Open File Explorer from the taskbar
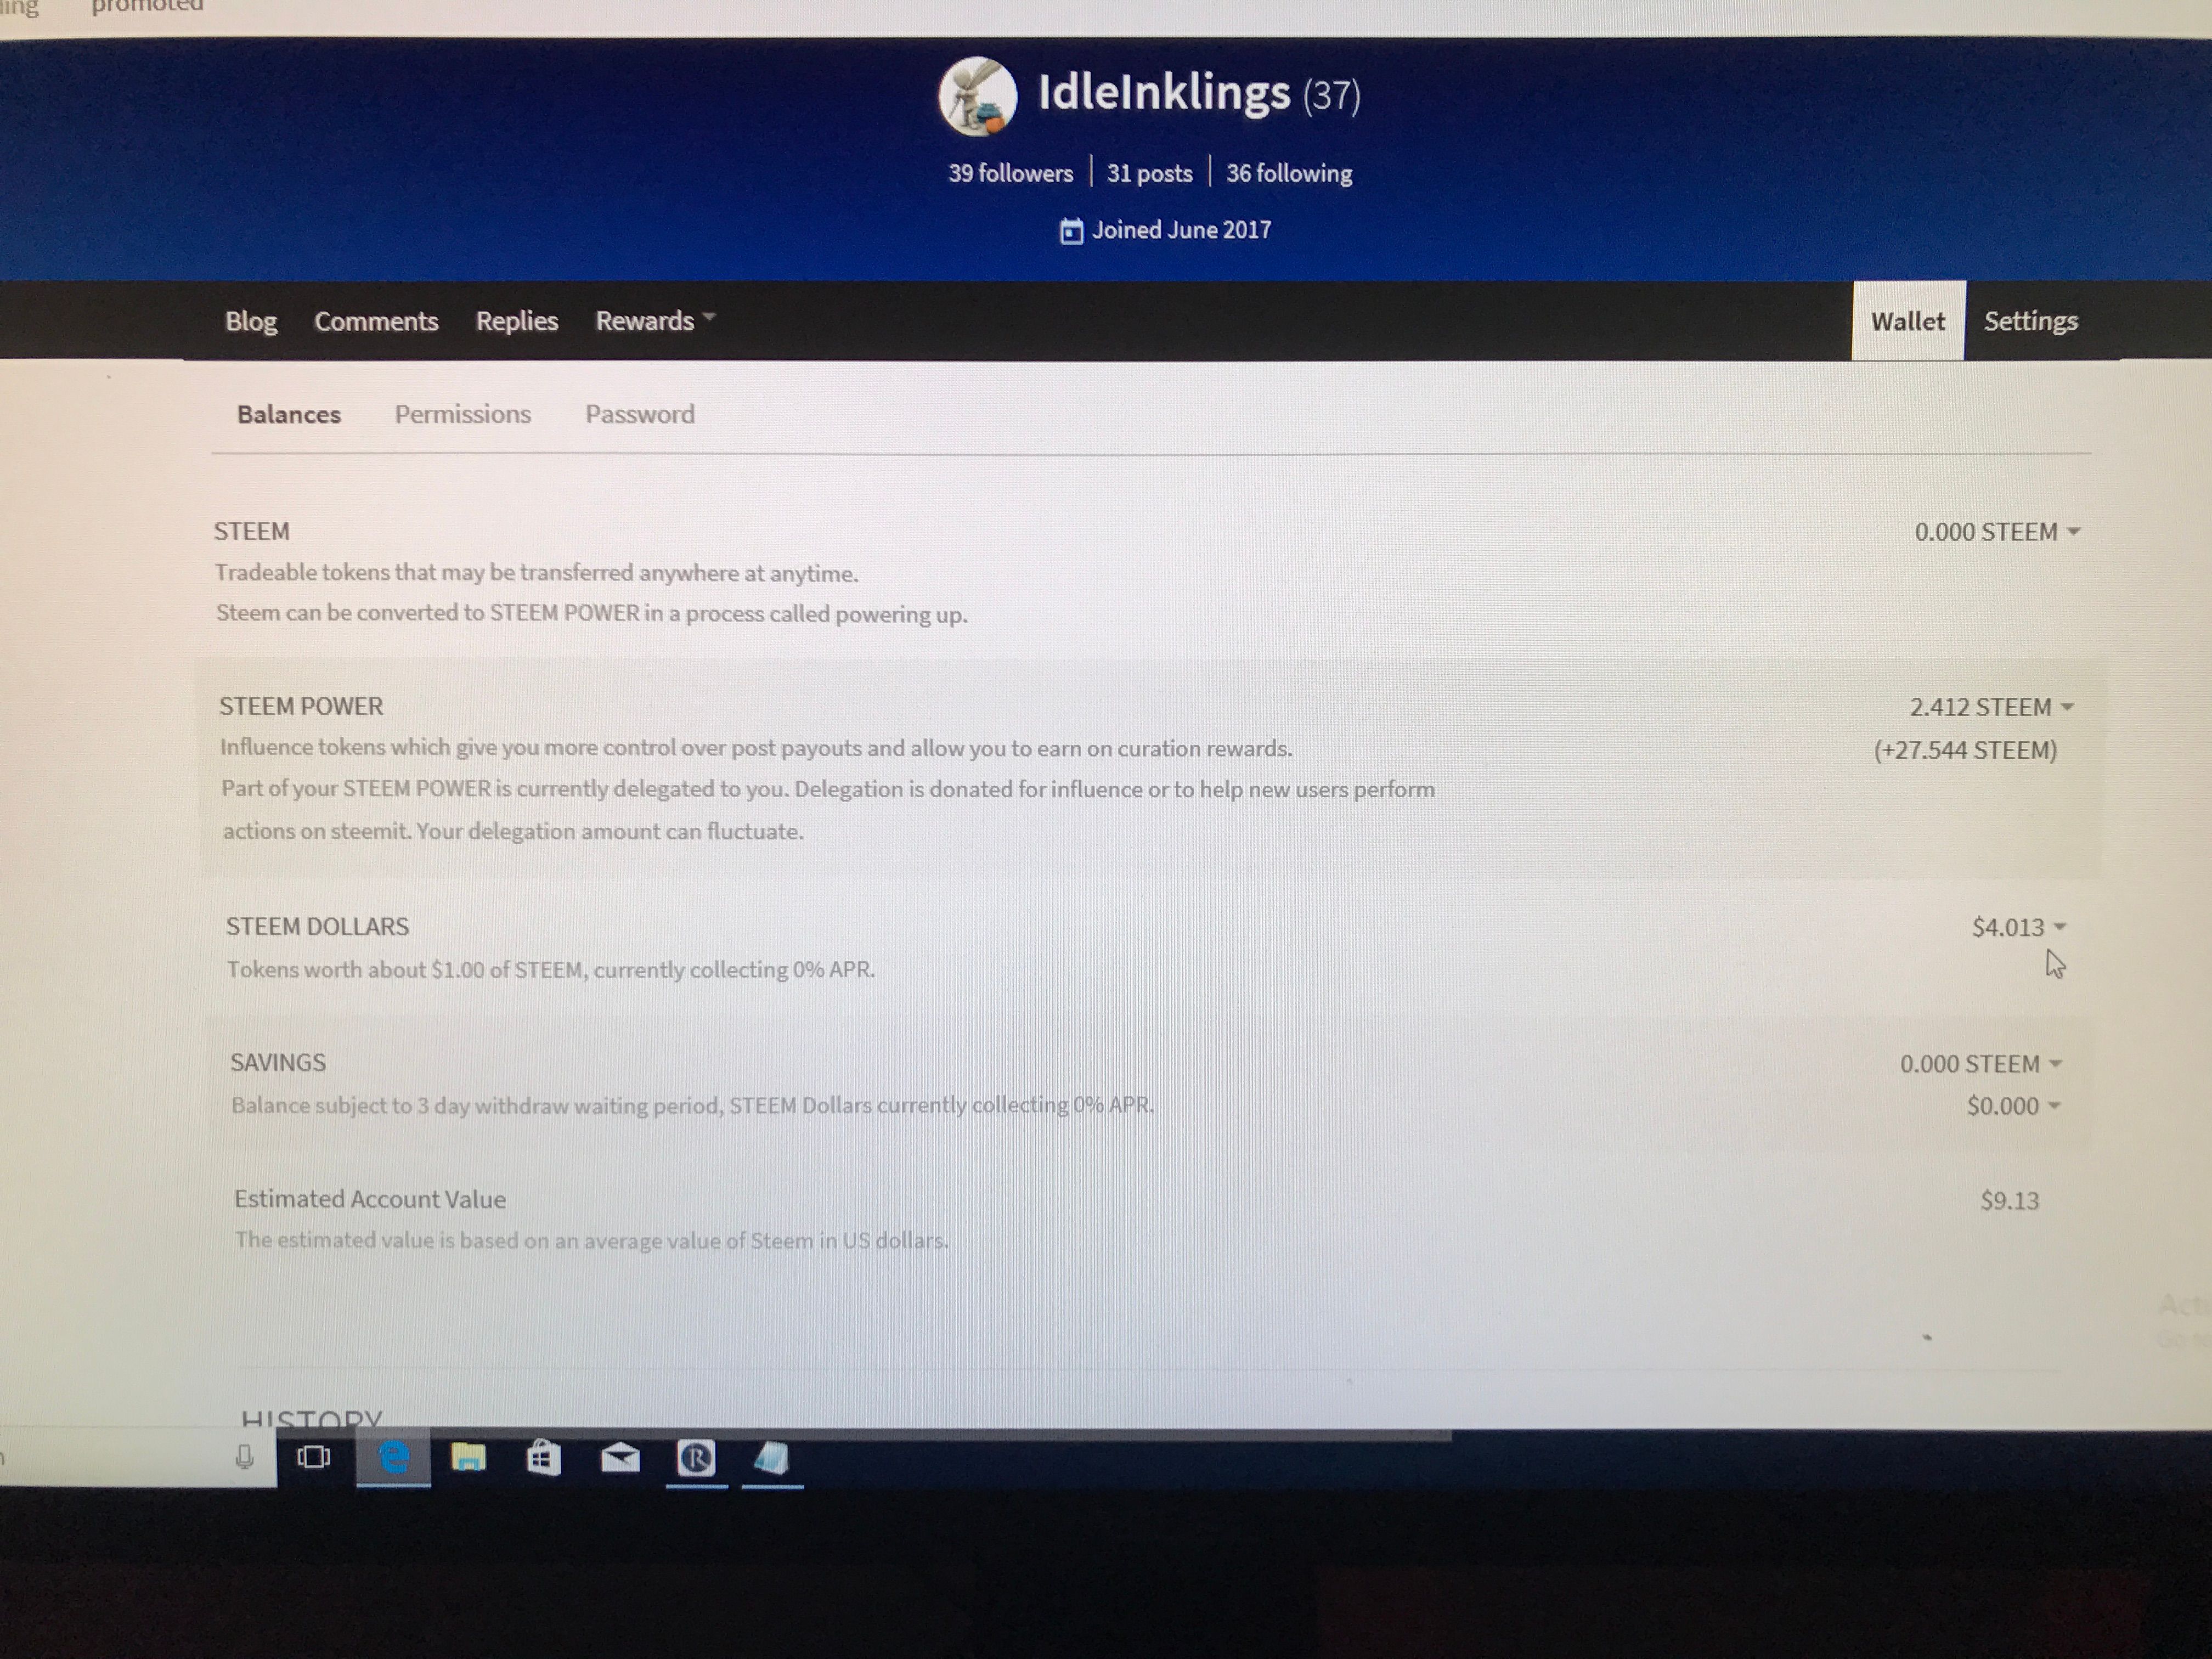Image resolution: width=2212 pixels, height=1659 pixels. [468, 1458]
